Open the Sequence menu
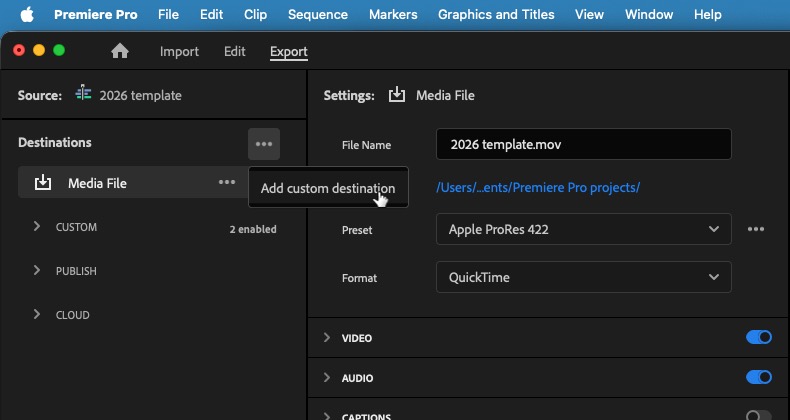 tap(318, 15)
